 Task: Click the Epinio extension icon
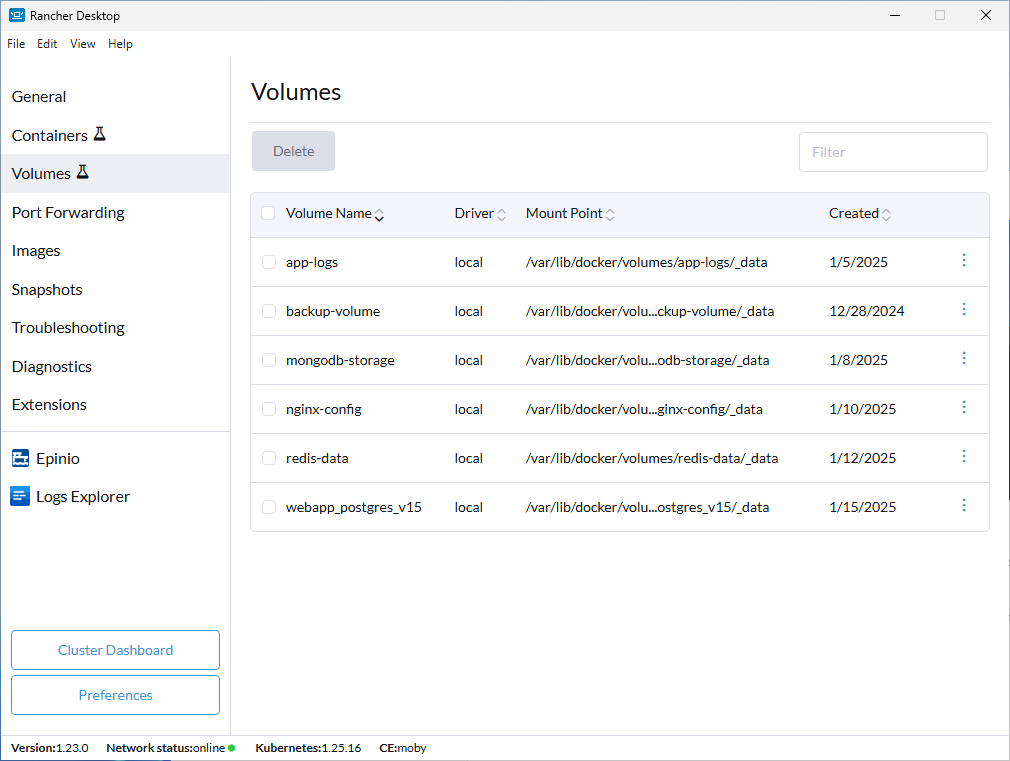[x=21, y=458]
